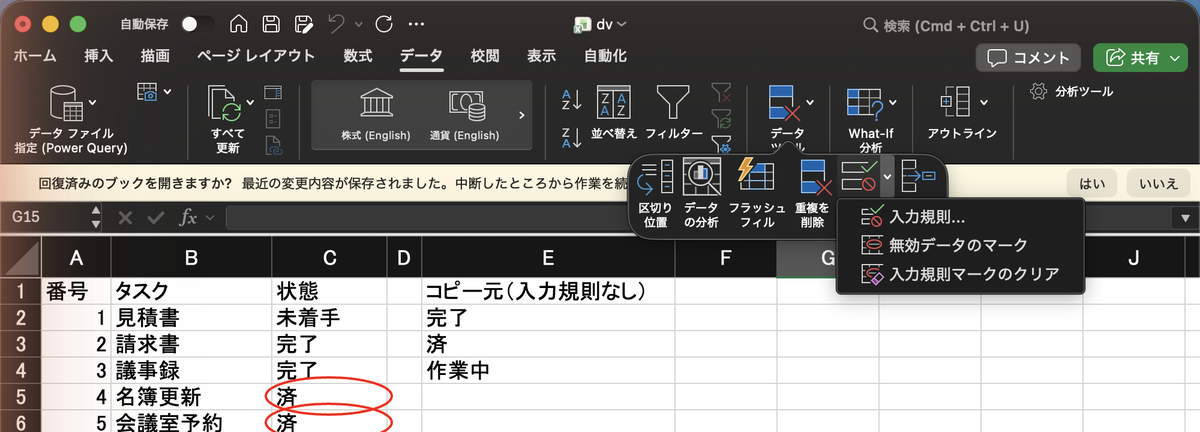Image resolution: width=1200 pixels, height=432 pixels.
Task: Open the ページ レイアウト ribbon tab
Action: pos(256,56)
